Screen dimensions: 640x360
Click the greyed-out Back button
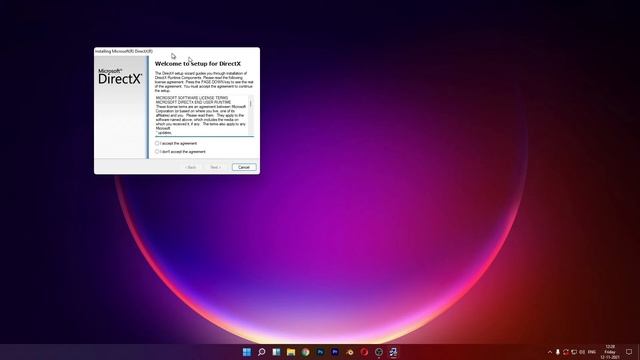(x=191, y=167)
